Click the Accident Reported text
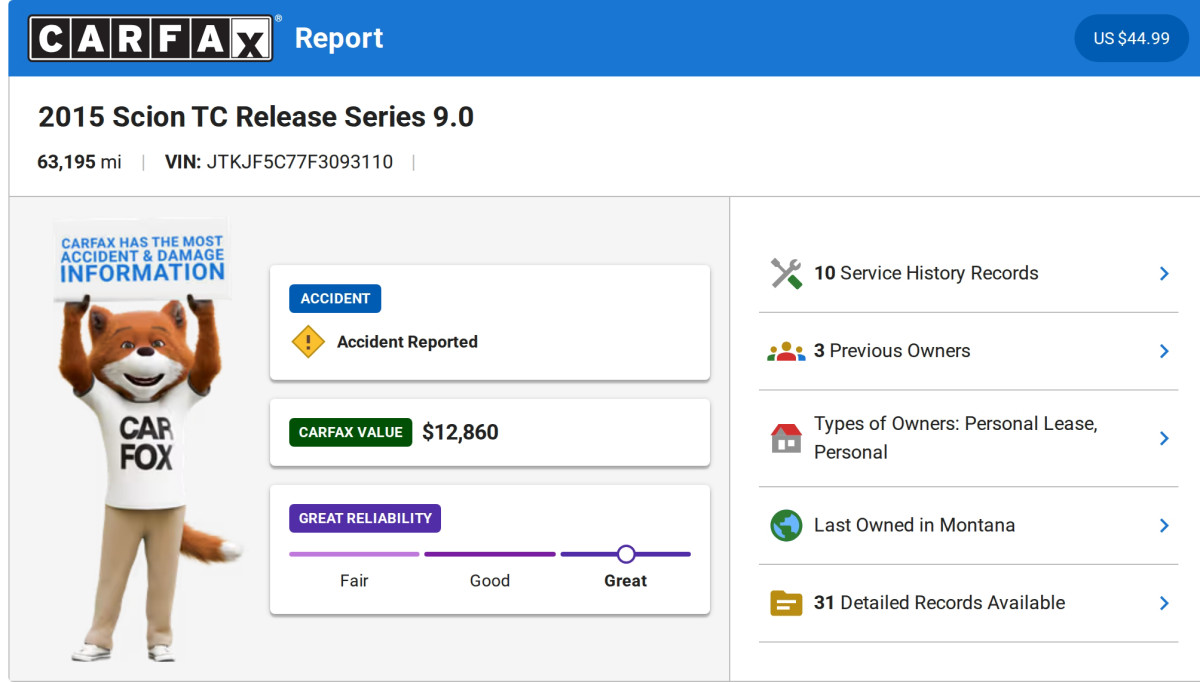The image size is (1200, 682). point(407,342)
